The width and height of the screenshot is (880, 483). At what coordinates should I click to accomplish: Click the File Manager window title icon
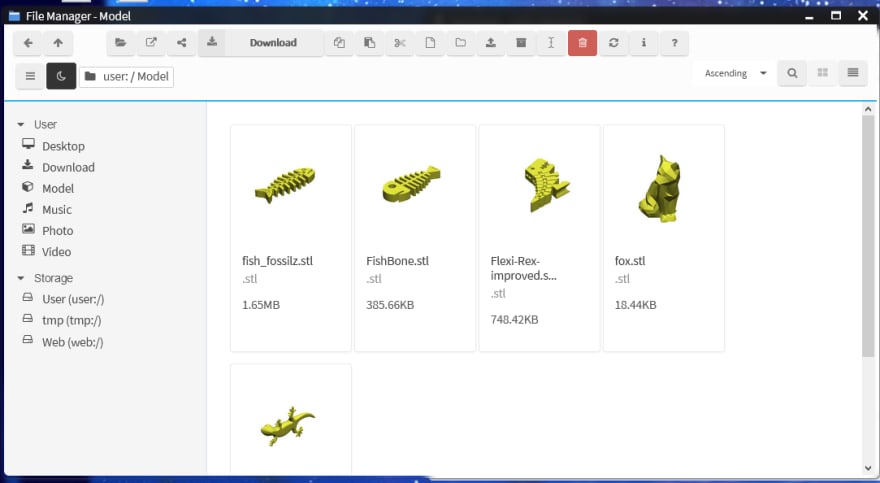(x=15, y=16)
